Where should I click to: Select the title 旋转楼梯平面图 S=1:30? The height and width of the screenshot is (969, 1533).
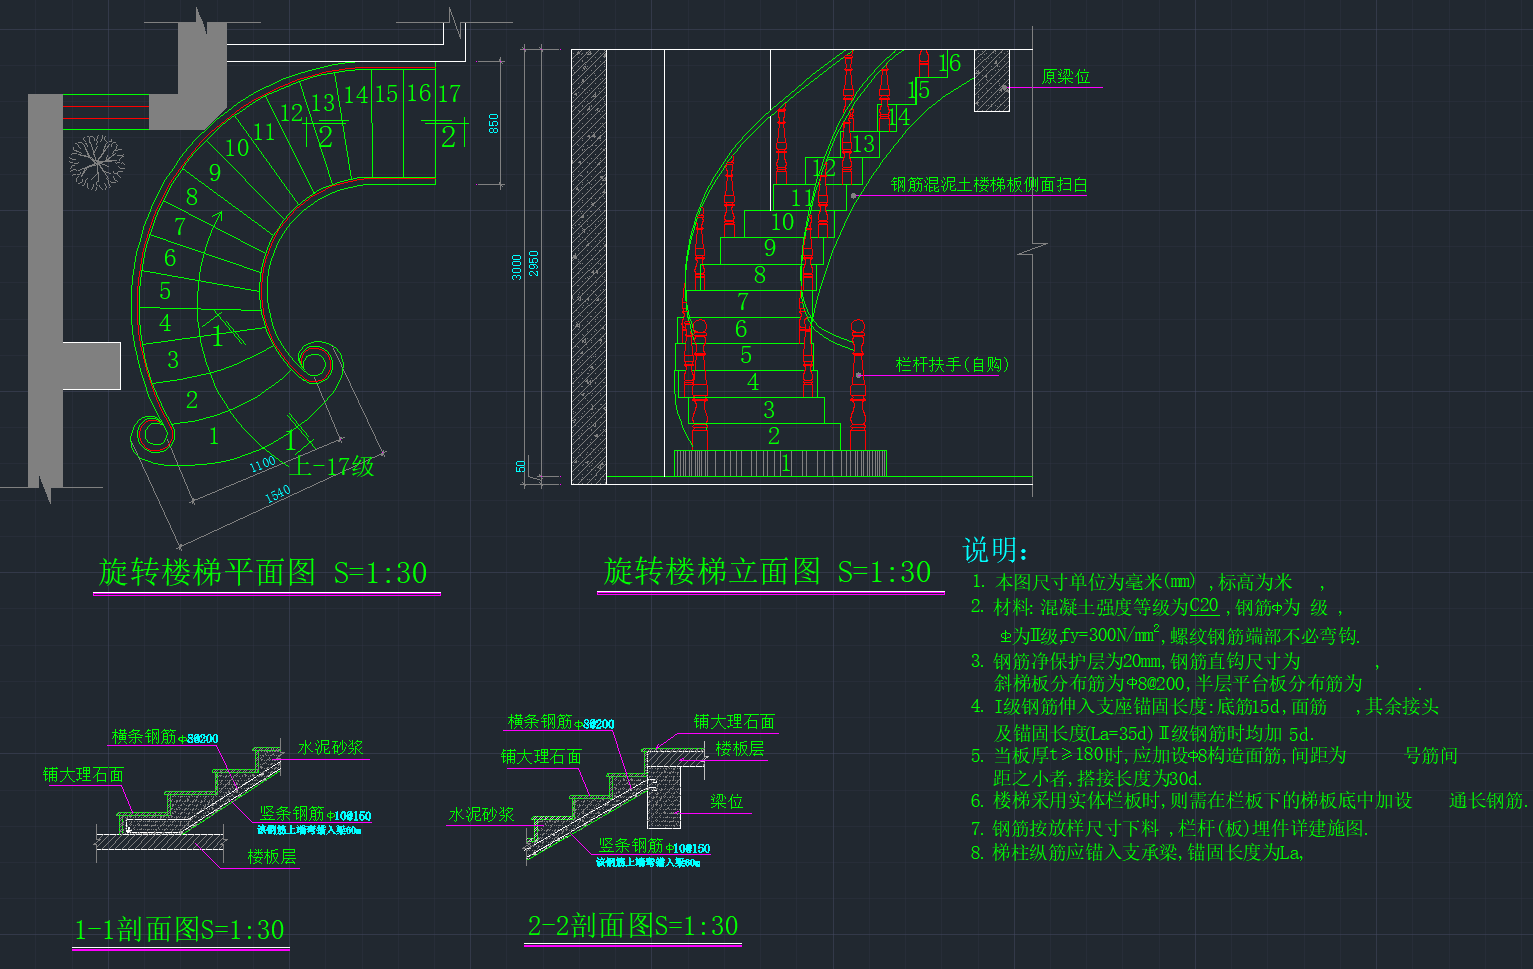coord(264,573)
